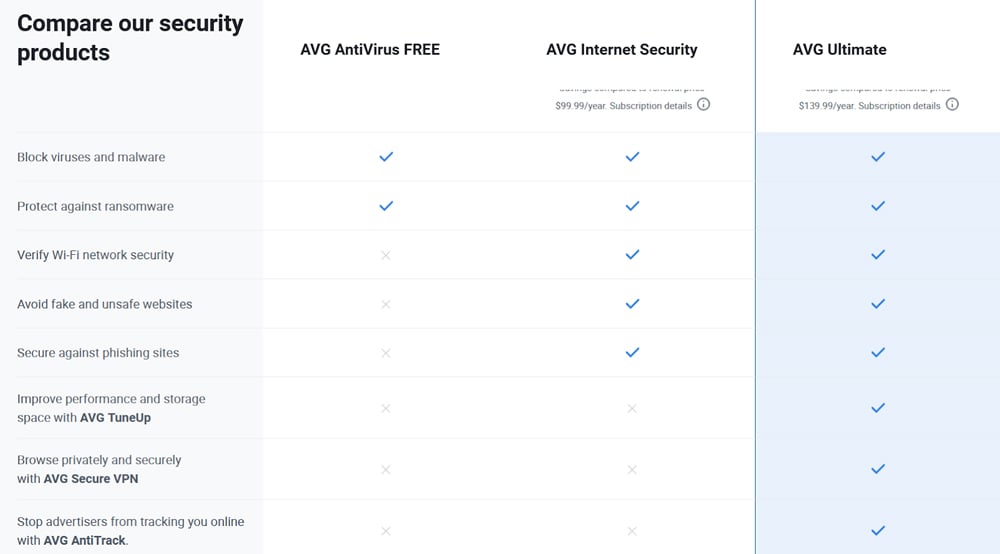Click the Compare our security products heading

(x=130, y=38)
